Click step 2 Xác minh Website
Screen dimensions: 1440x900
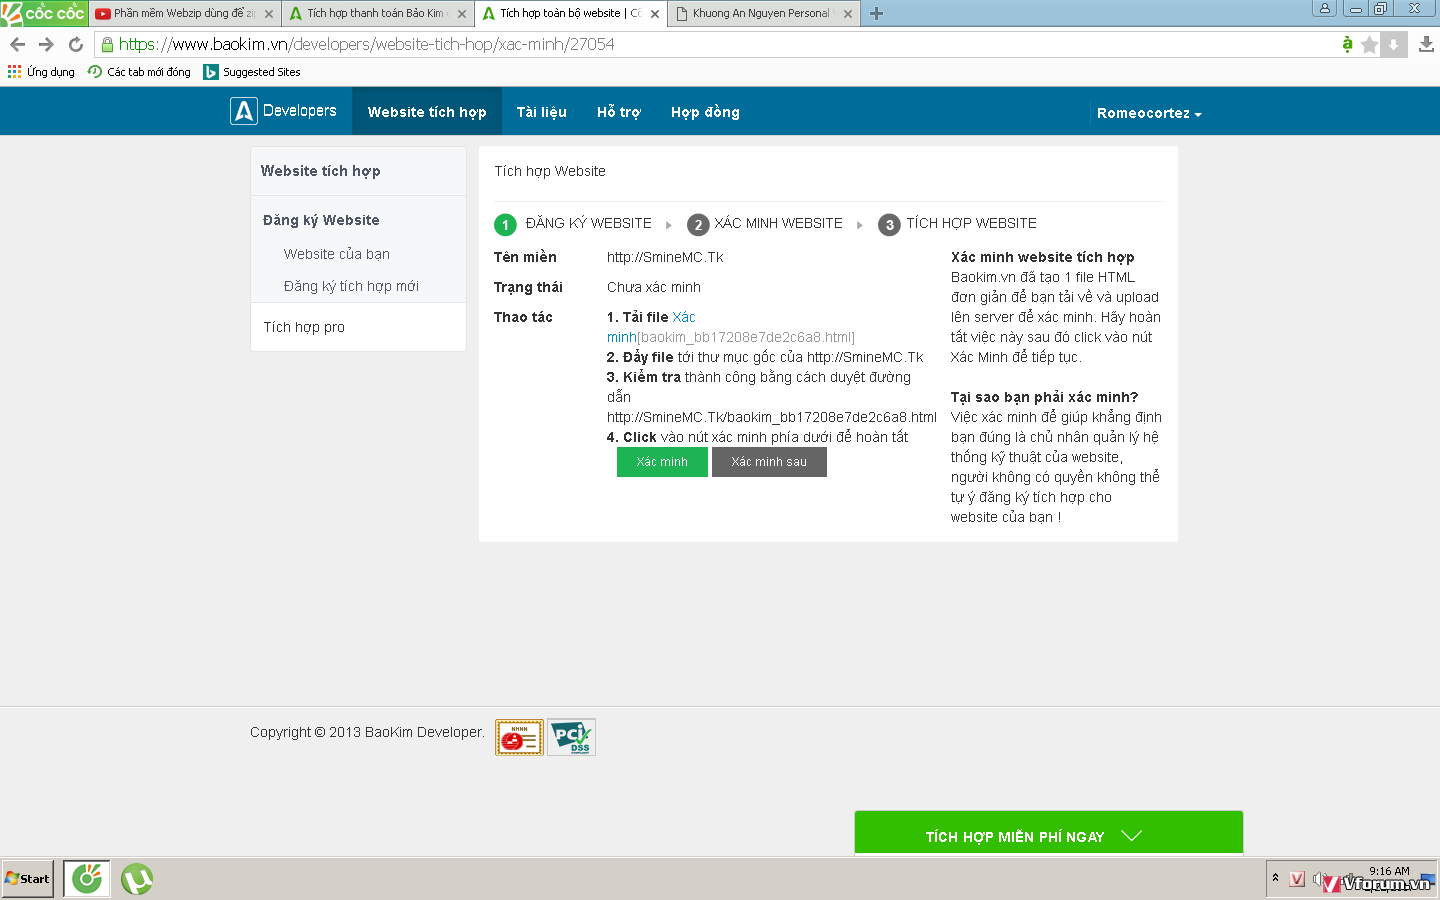click(765, 224)
